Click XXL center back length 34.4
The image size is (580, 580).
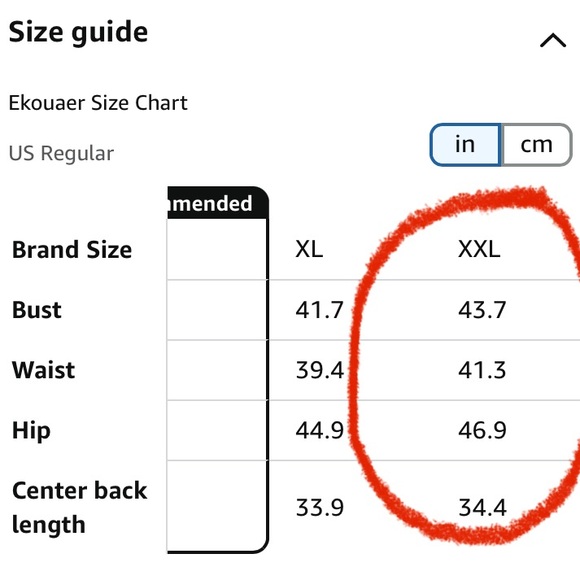pos(482,508)
